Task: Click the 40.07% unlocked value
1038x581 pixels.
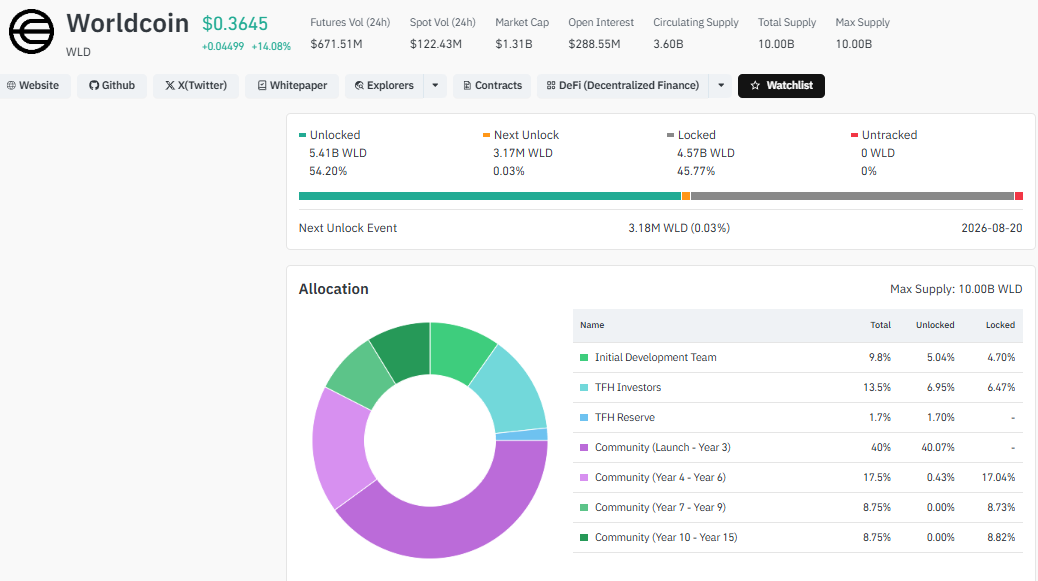Action: pos(937,447)
